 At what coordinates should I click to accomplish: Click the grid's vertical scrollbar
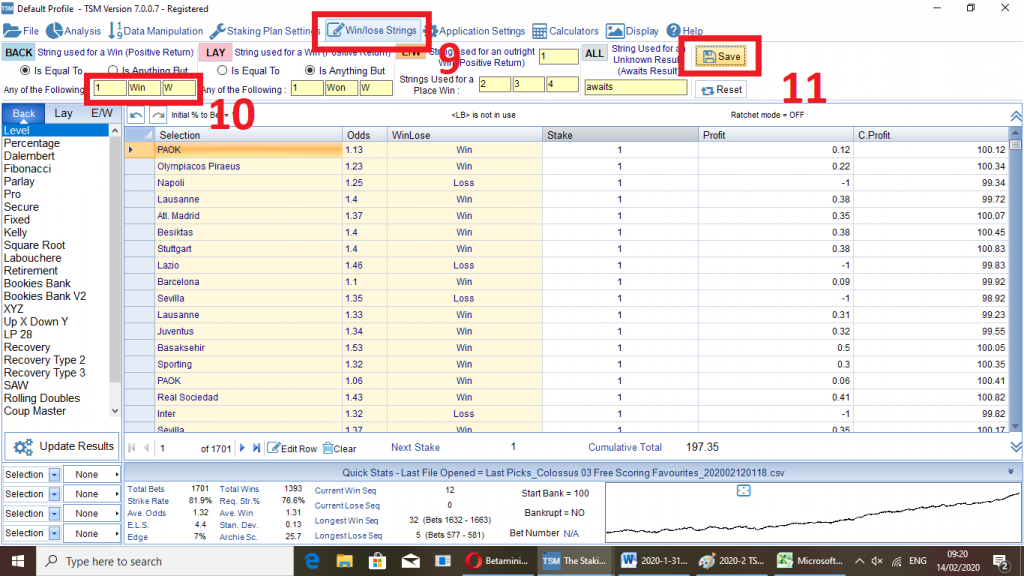[x=1015, y=280]
